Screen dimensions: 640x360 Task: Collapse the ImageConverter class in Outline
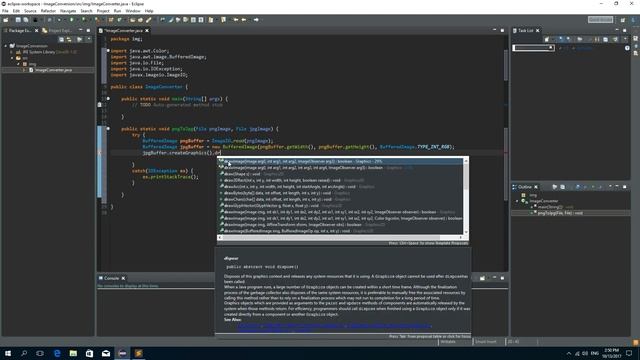pos(517,201)
